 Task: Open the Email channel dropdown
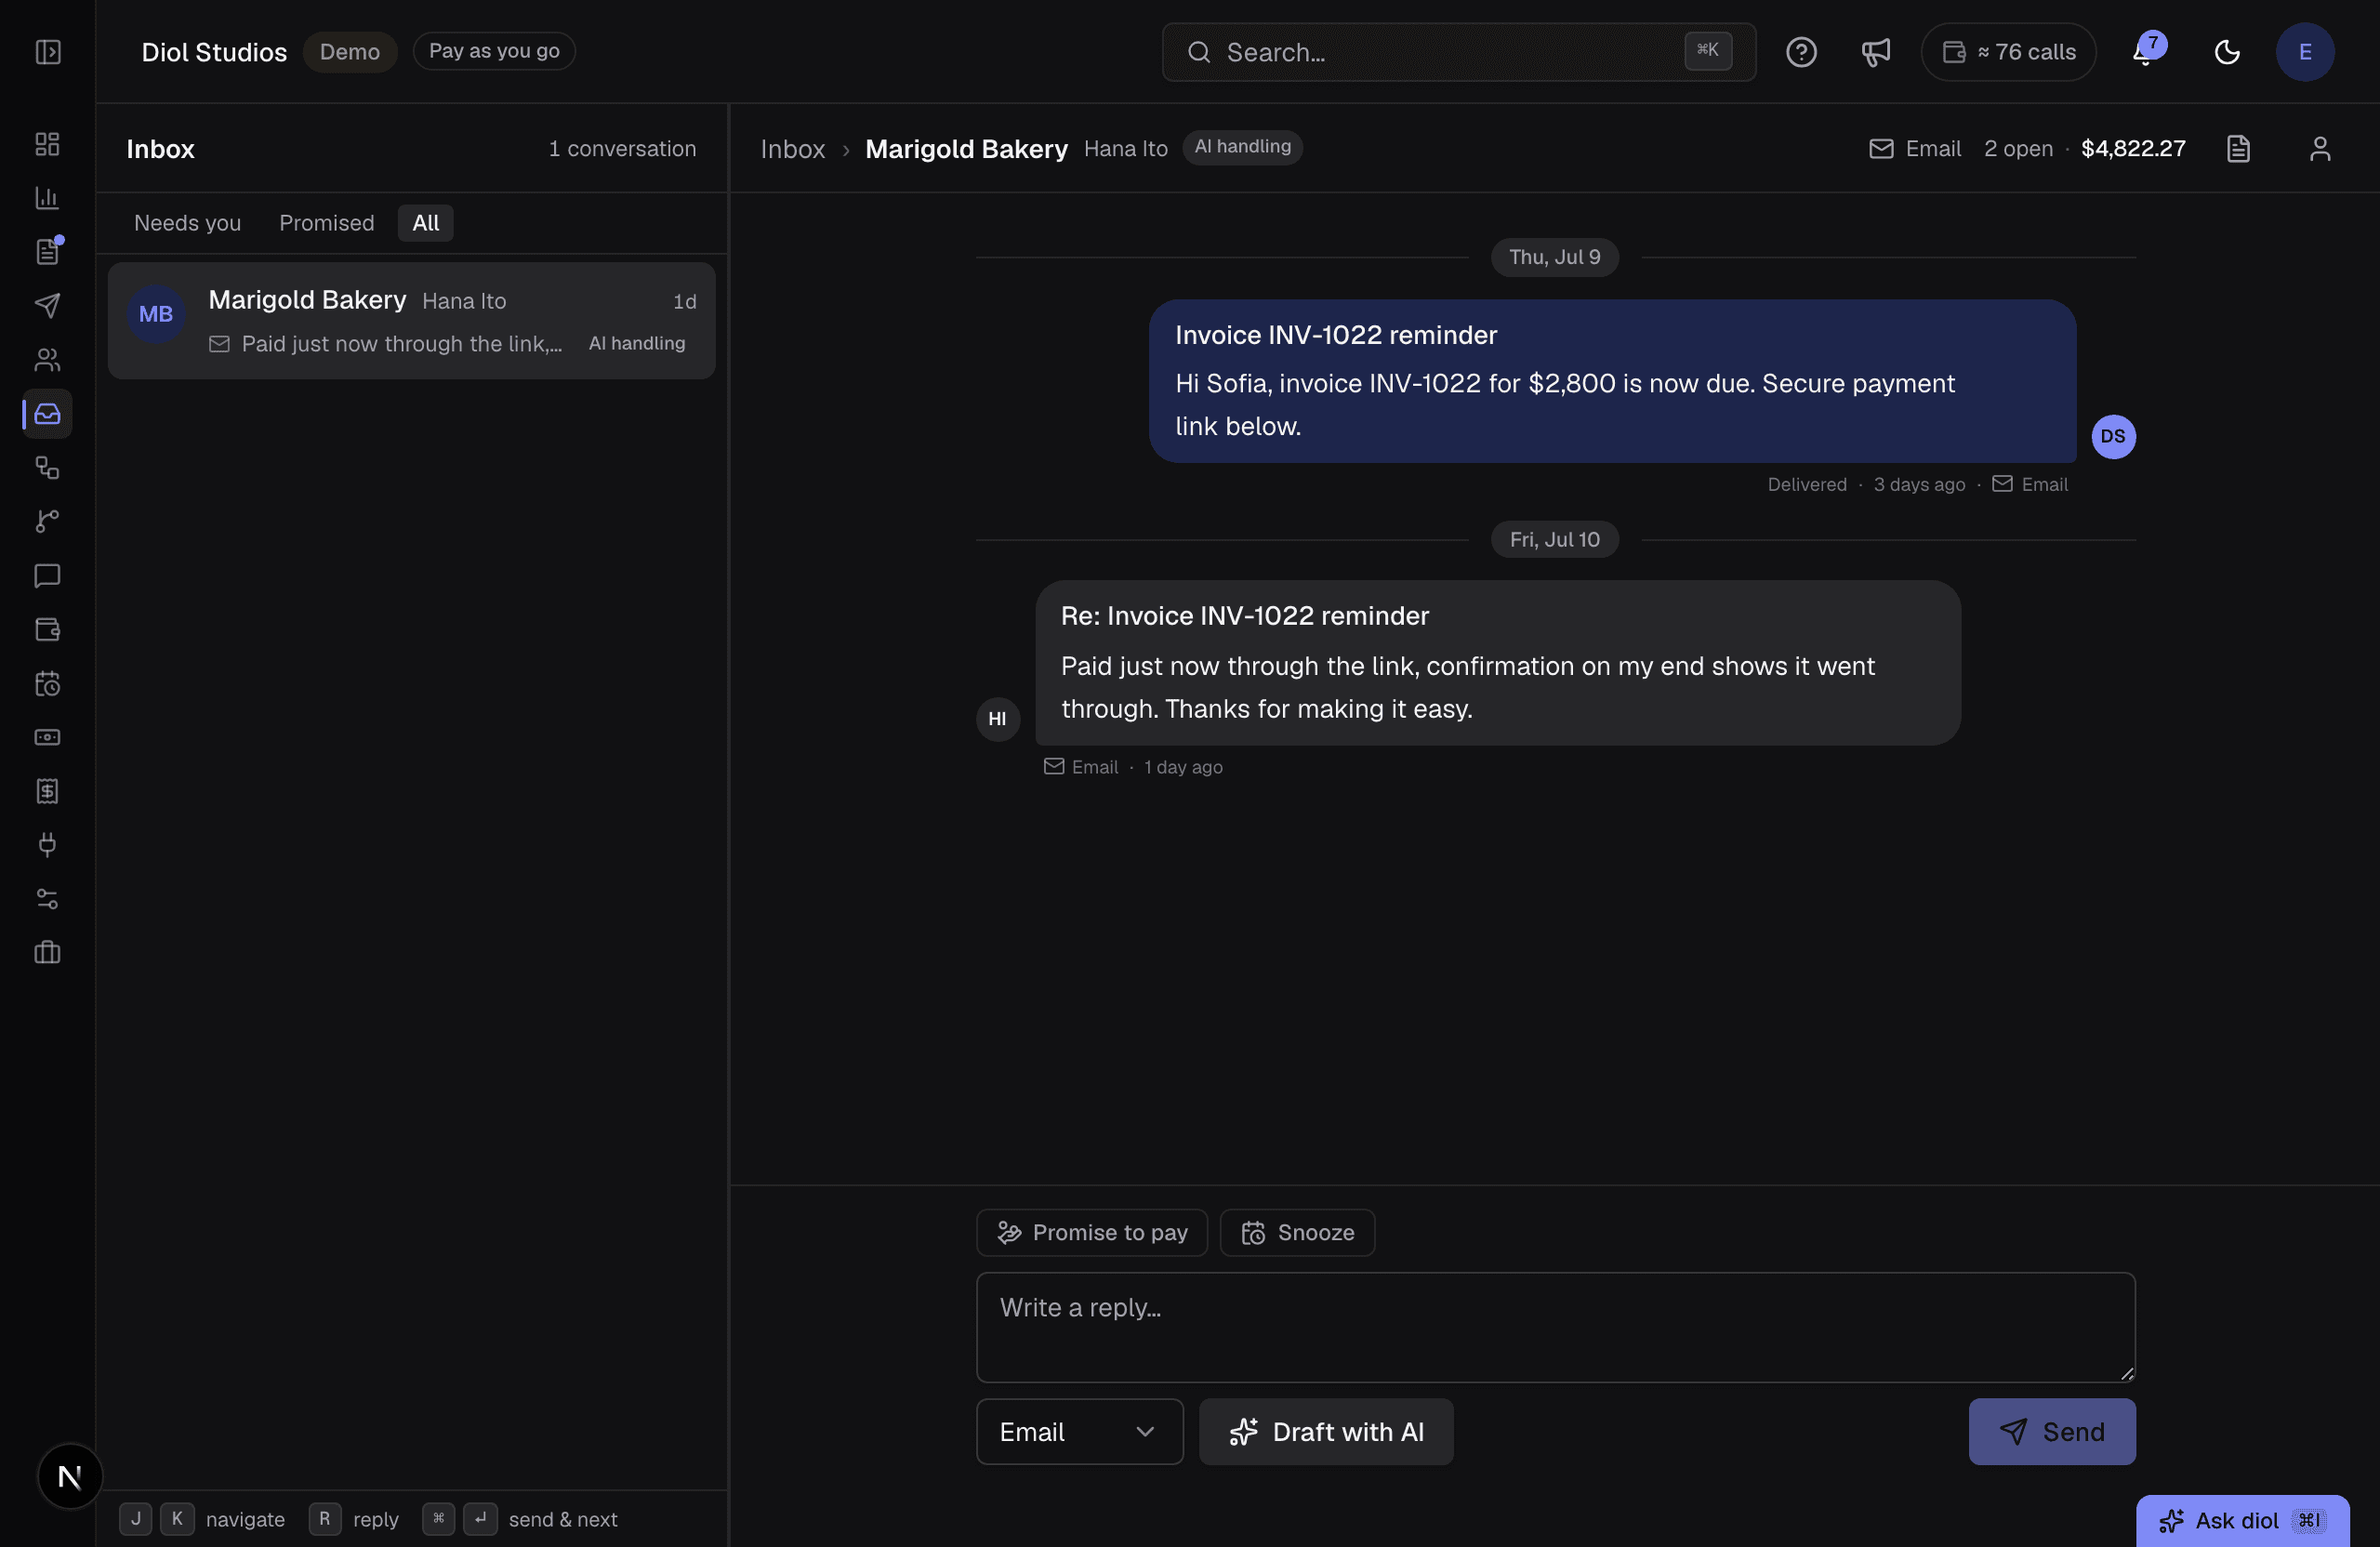pyautogui.click(x=1080, y=1432)
